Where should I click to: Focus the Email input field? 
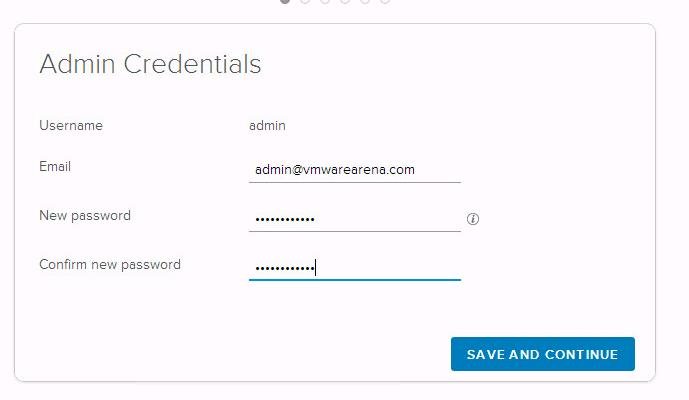pos(354,170)
